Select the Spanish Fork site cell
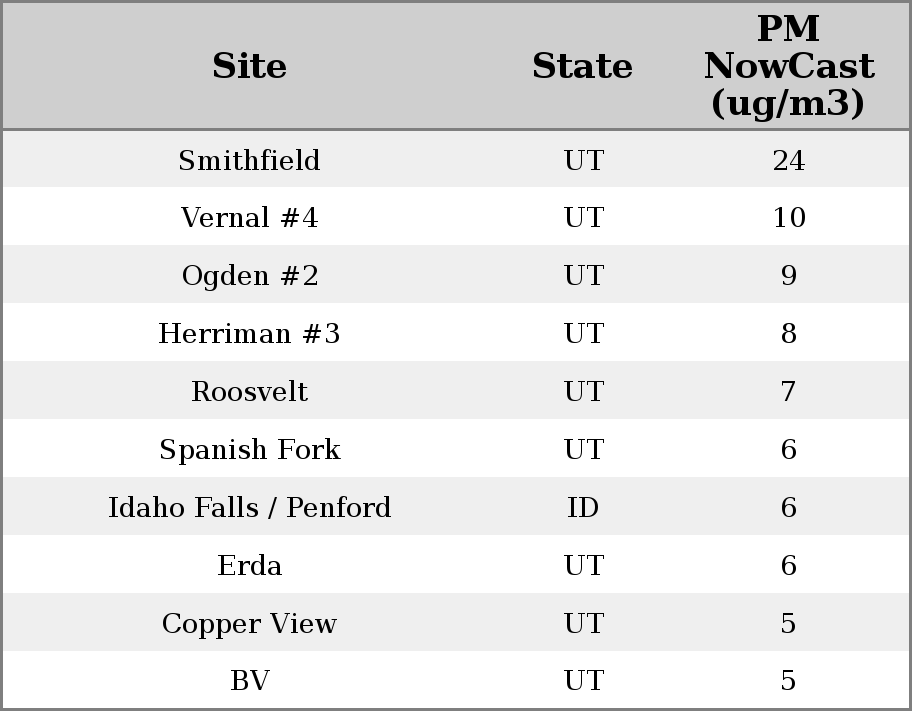Image resolution: width=912 pixels, height=711 pixels. pyautogui.click(x=249, y=450)
